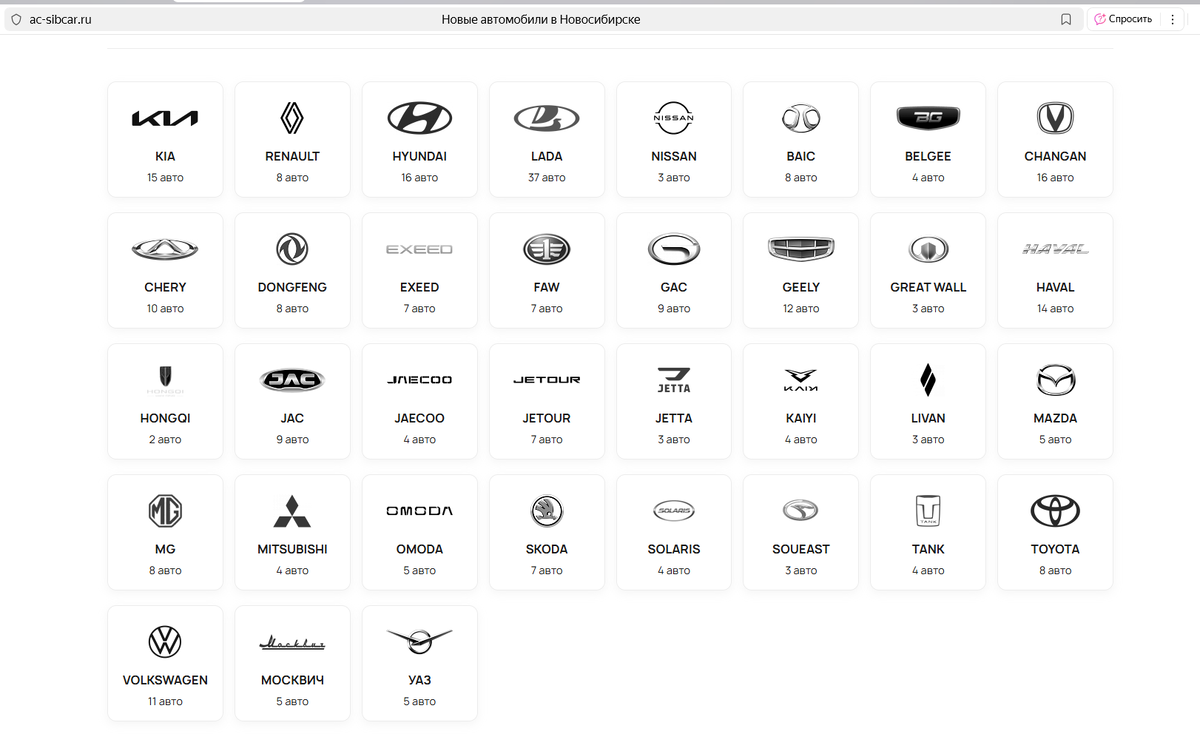1200x734 pixels.
Task: Click the Jaecoo wordmark logo
Action: point(419,380)
